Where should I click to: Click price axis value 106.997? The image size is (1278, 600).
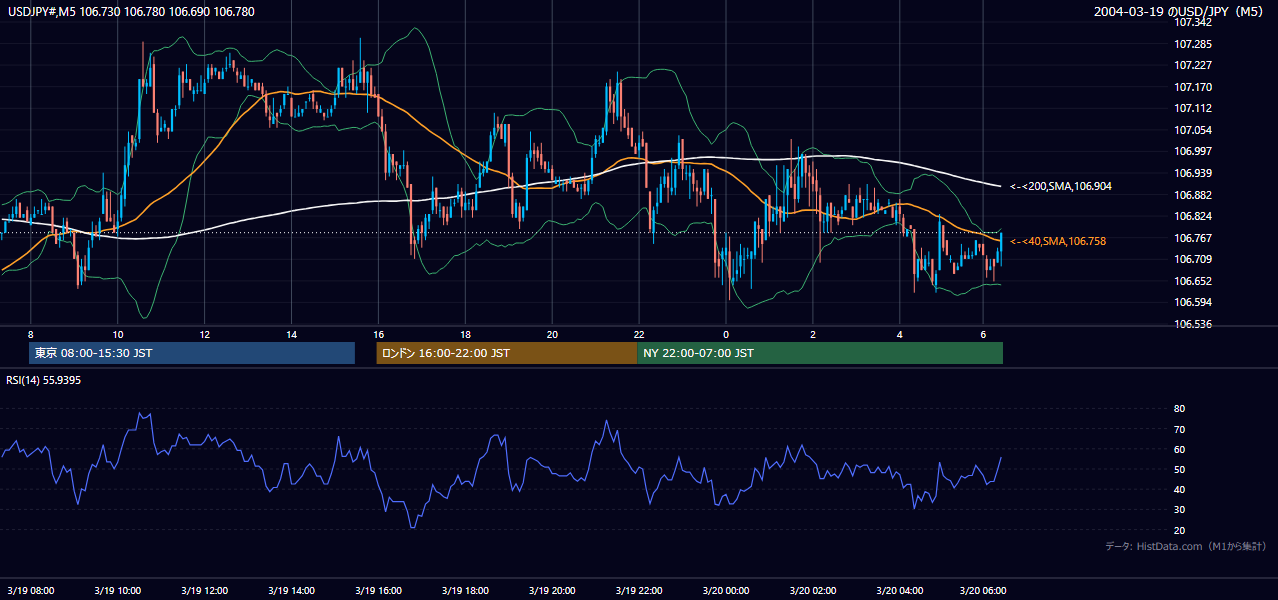1193,151
